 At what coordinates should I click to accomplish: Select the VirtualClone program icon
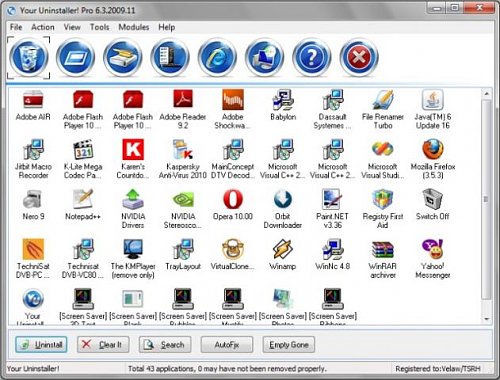[x=233, y=249]
